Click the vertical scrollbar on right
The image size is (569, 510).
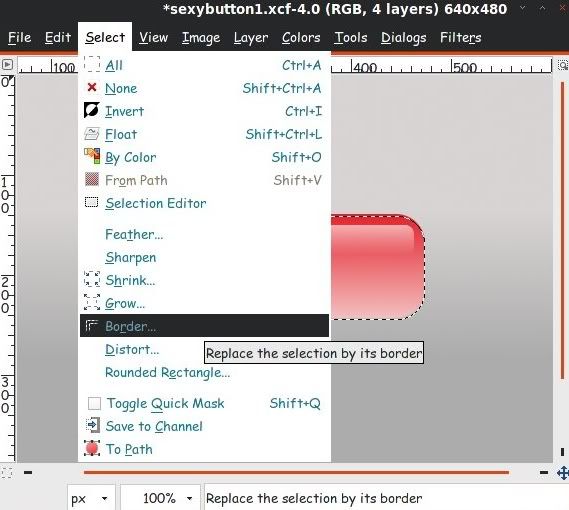tap(562, 230)
